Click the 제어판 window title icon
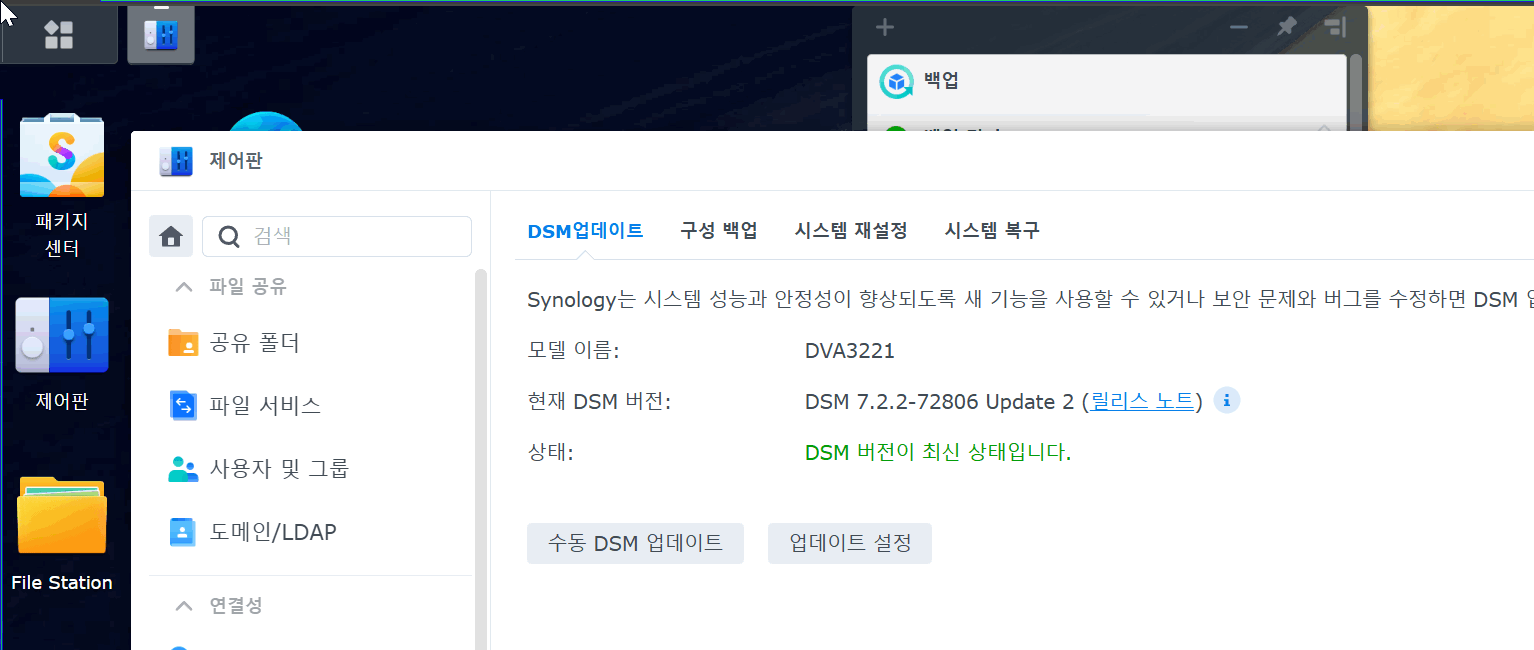The width and height of the screenshot is (1534, 650). click(x=176, y=161)
